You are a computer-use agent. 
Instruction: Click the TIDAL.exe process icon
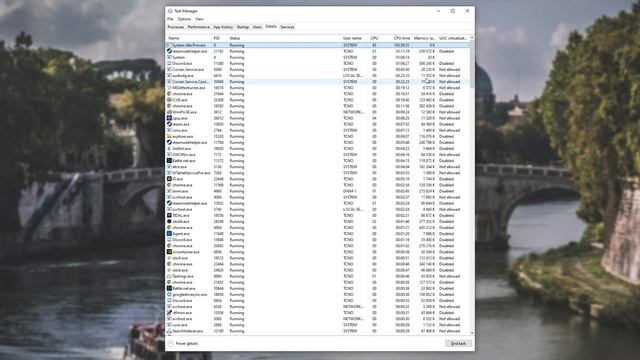pos(169,215)
